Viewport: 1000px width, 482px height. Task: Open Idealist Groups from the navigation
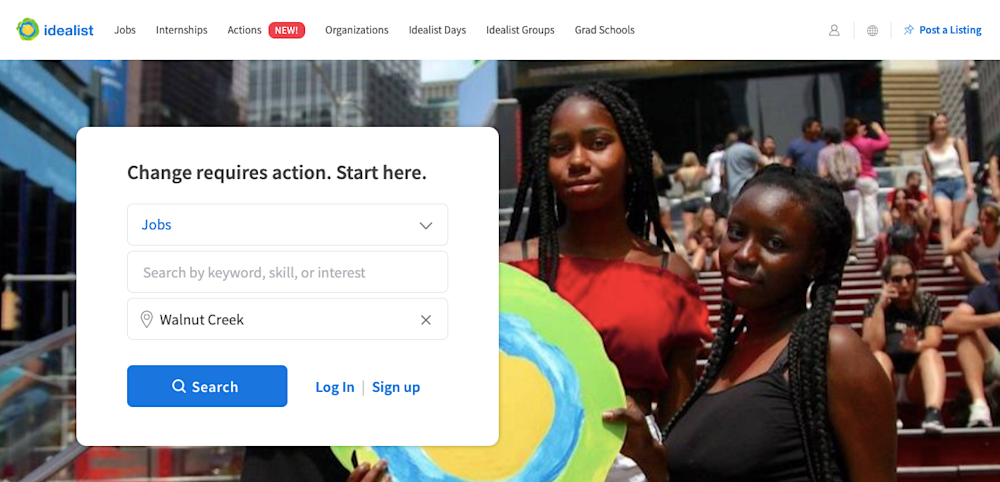(520, 30)
